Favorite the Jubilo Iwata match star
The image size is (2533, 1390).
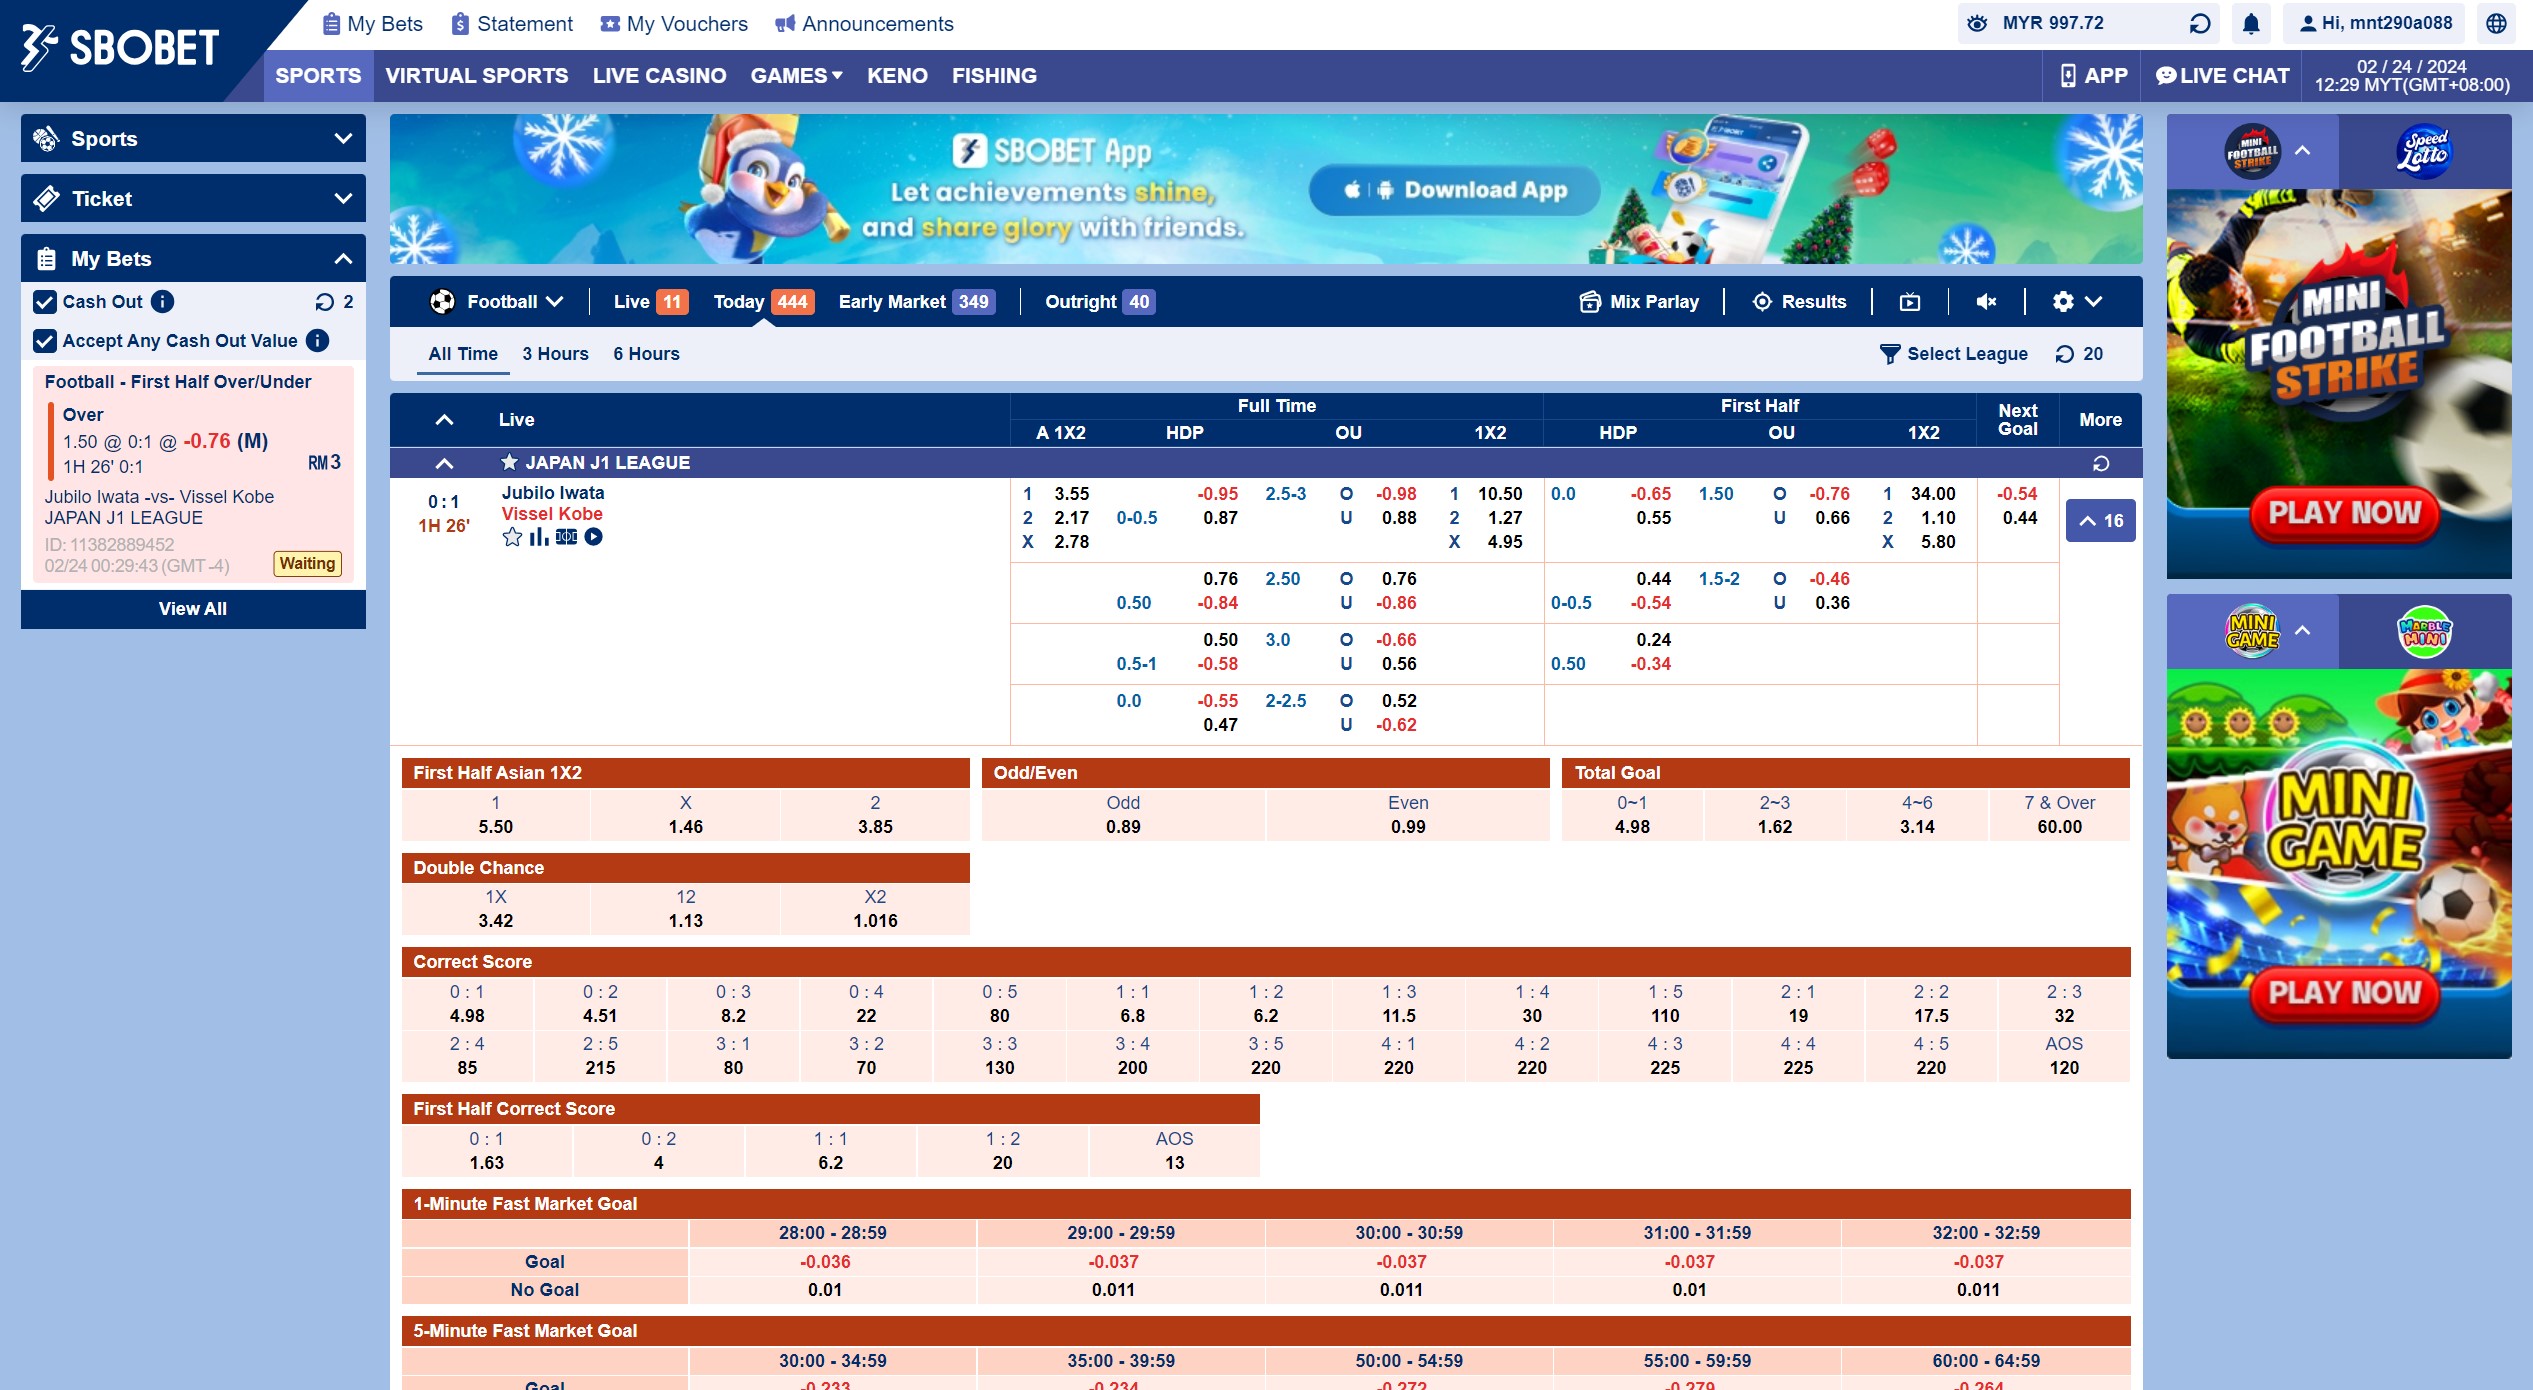[512, 537]
